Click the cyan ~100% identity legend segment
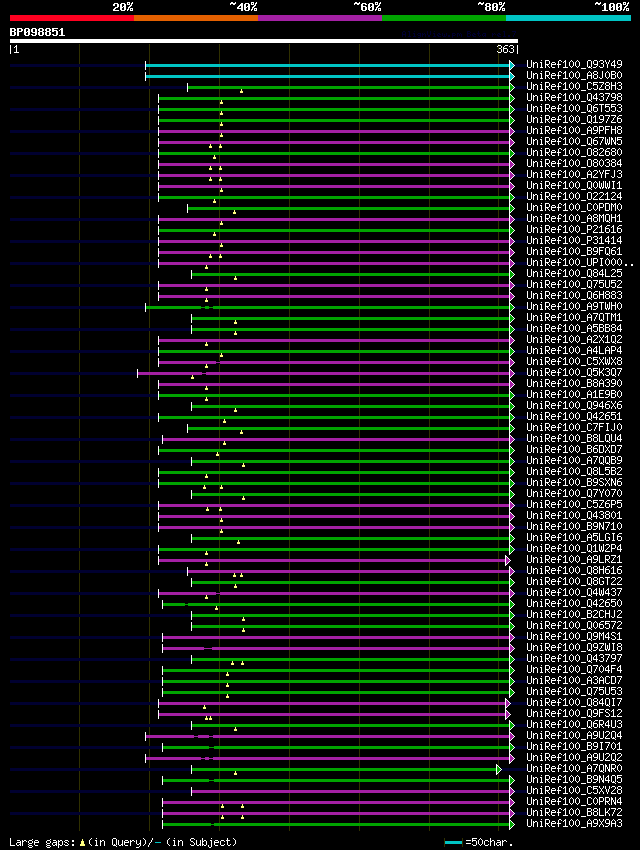 click(x=568, y=18)
